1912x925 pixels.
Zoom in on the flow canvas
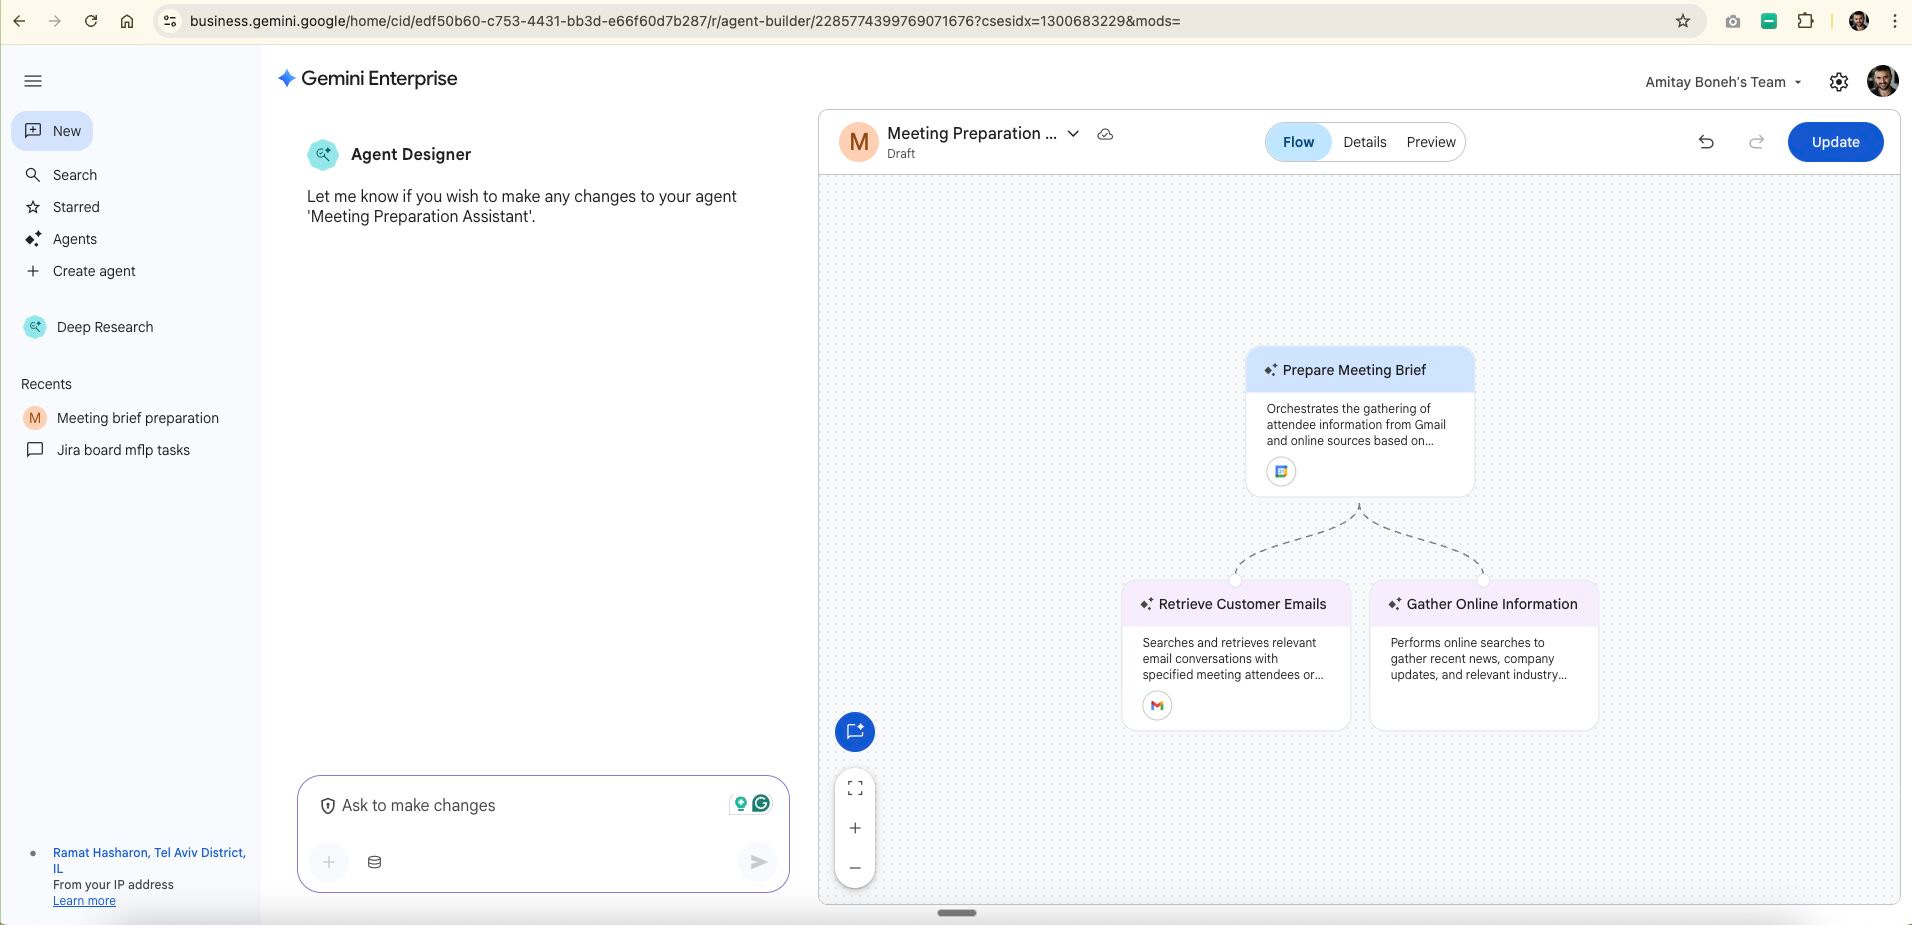click(855, 828)
